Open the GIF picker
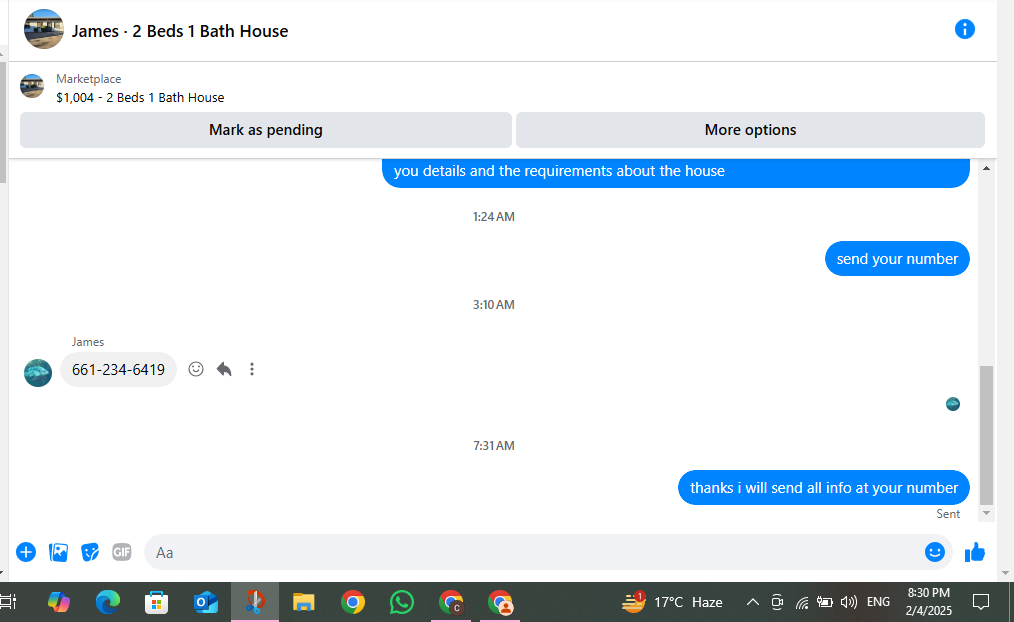This screenshot has width=1014, height=622. [122, 552]
